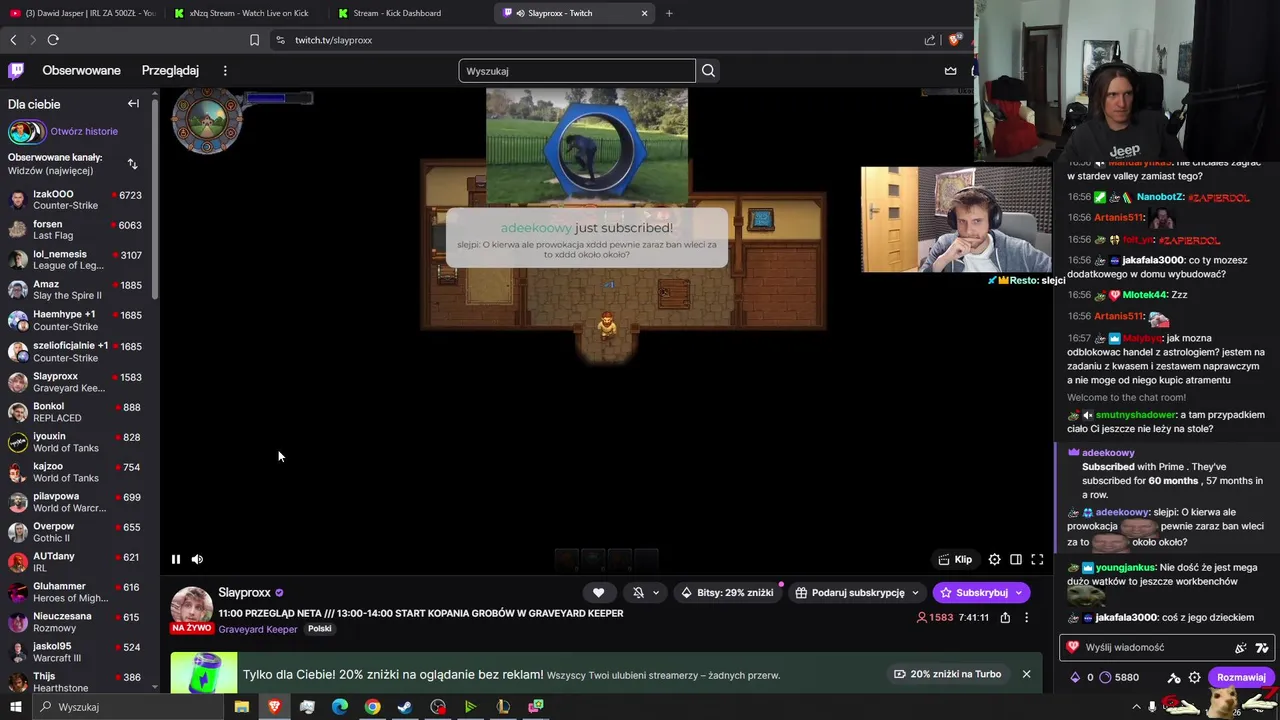
Task: Sort followed channels by viewers
Action: (132, 163)
